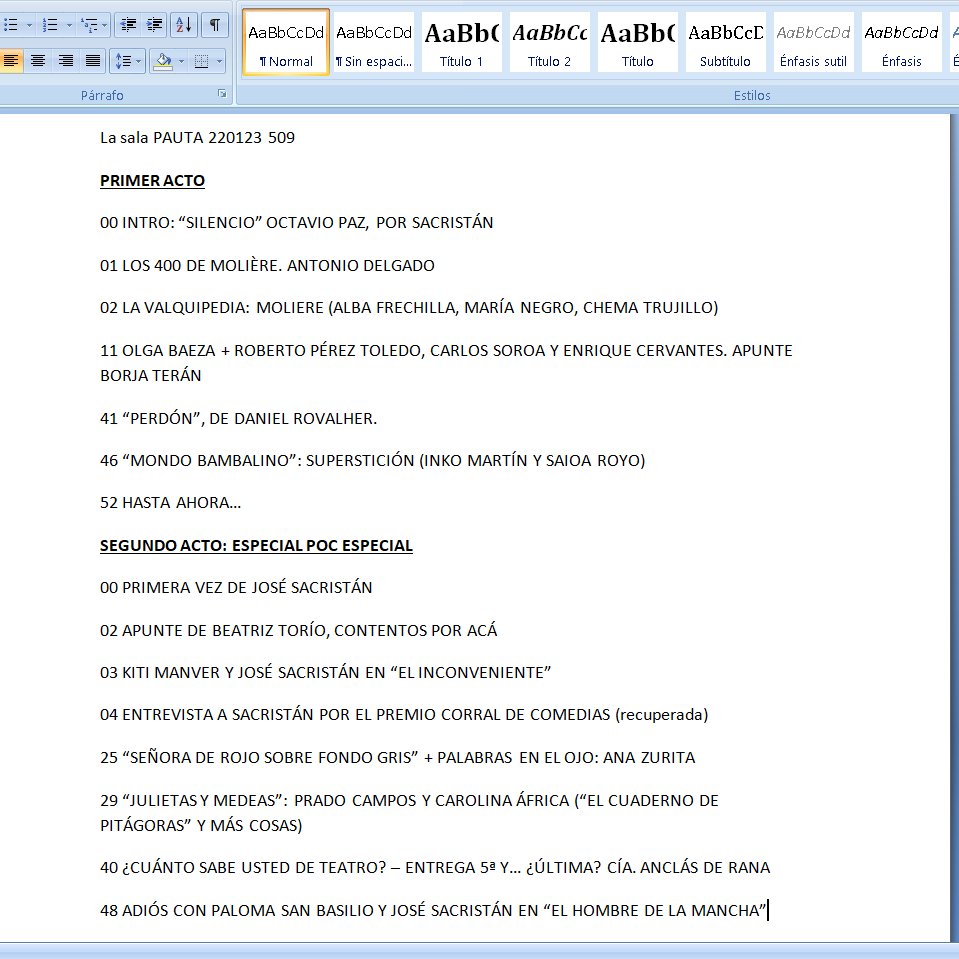
Task: Click the heading 'SEGUNDO ACTO: ESPECIAL POC ESPECIAL'
Action: [x=256, y=546]
